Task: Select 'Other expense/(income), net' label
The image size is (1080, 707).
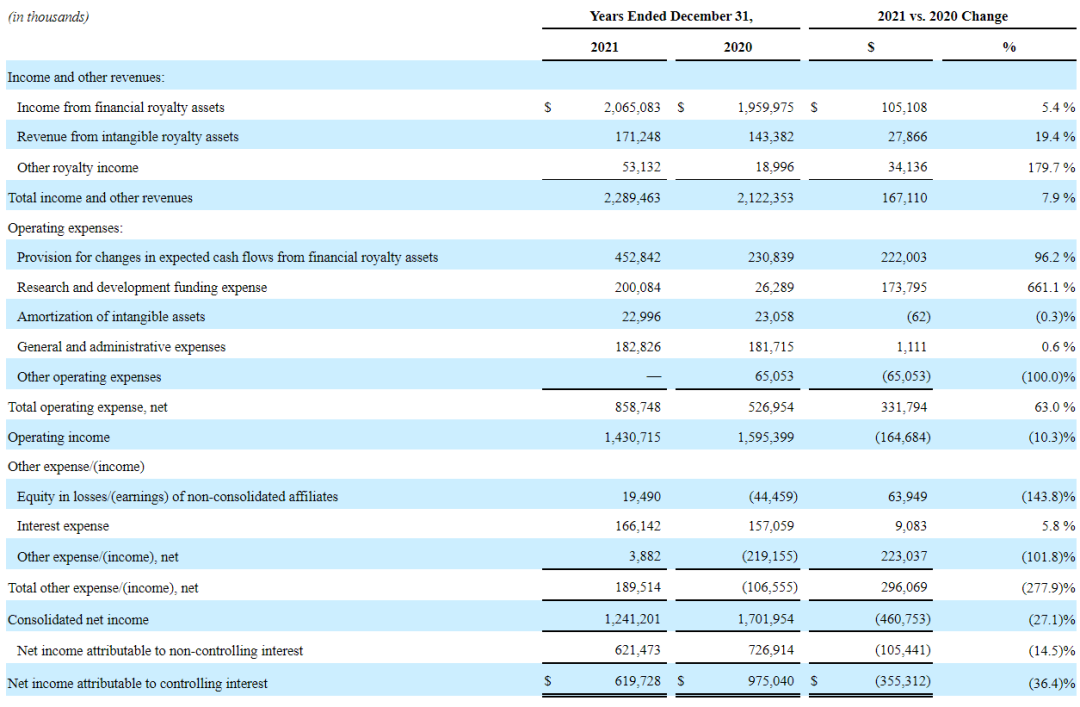Action: point(97,557)
